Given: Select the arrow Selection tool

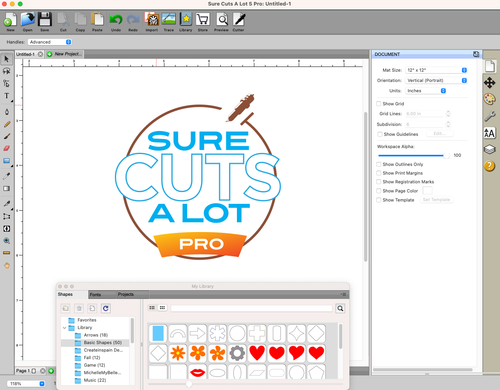Looking at the screenshot, I should (6, 59).
